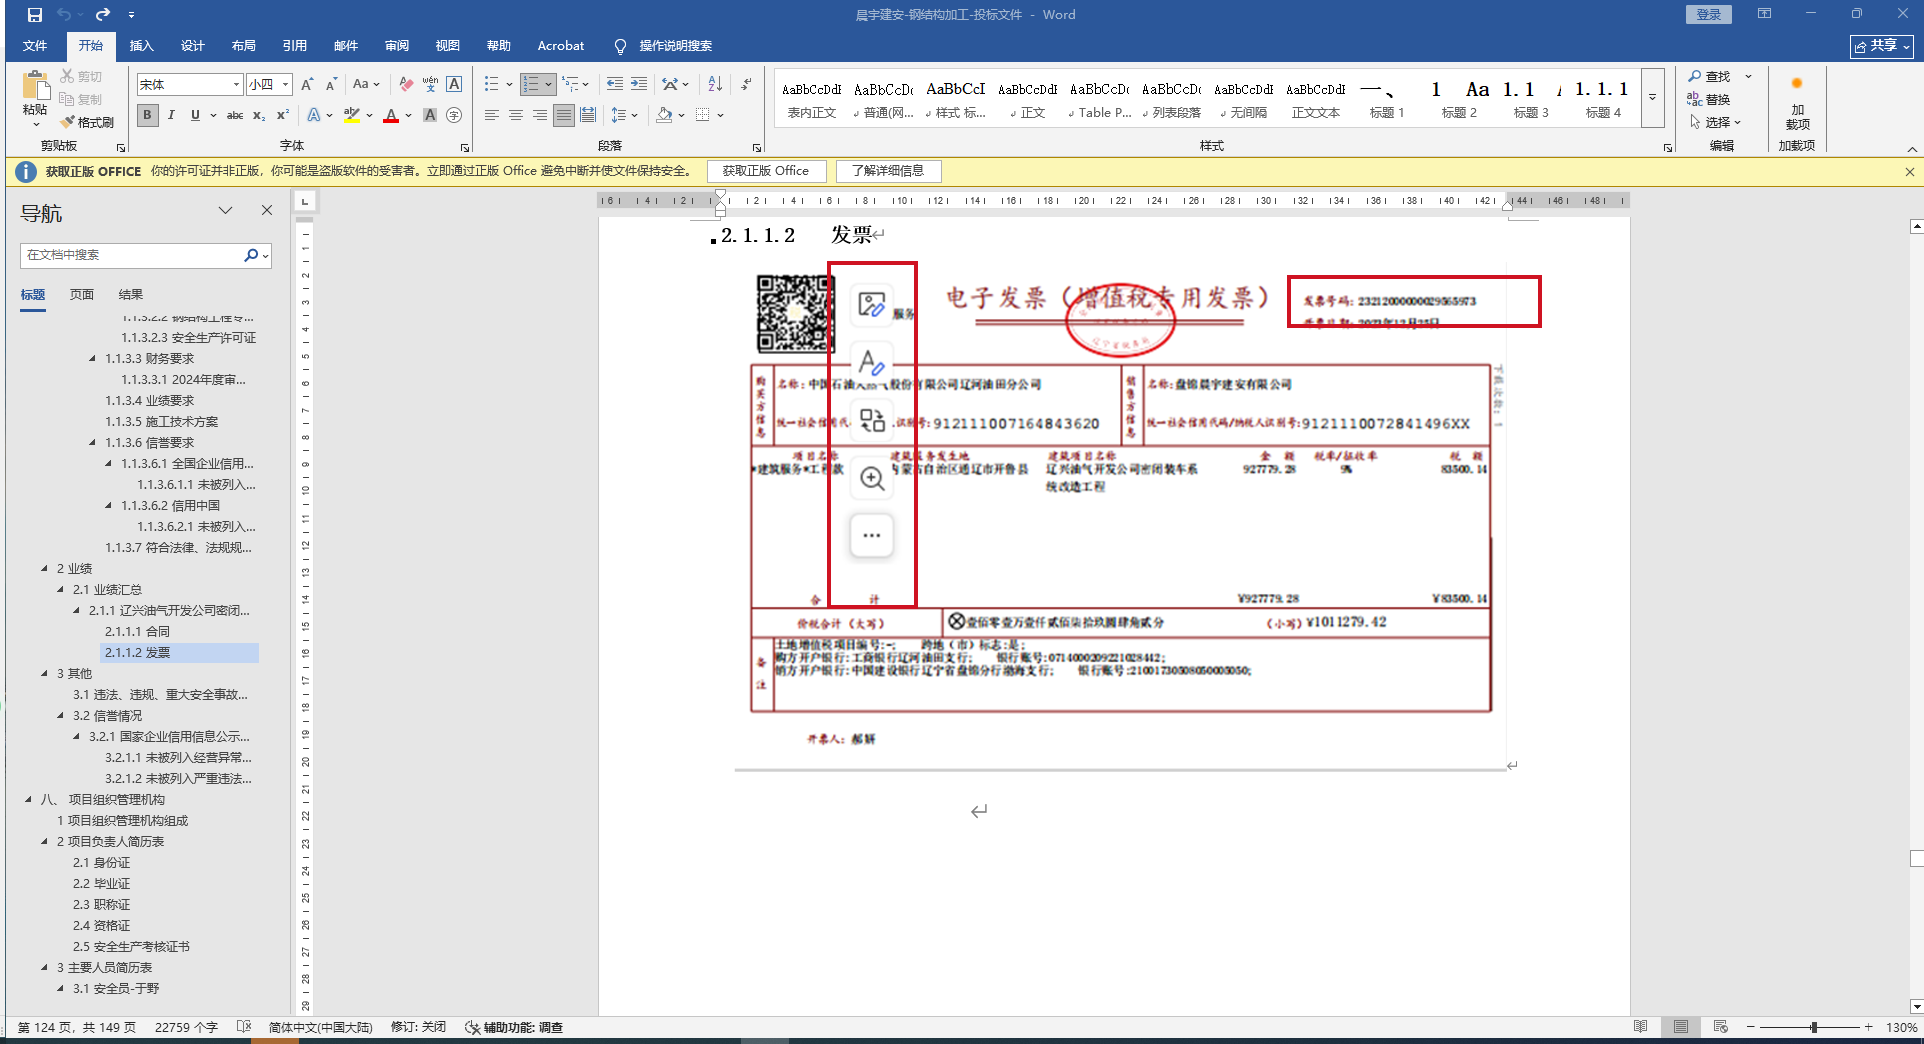Click the 获取正版 Office button
This screenshot has width=1924, height=1044.
tap(766, 171)
